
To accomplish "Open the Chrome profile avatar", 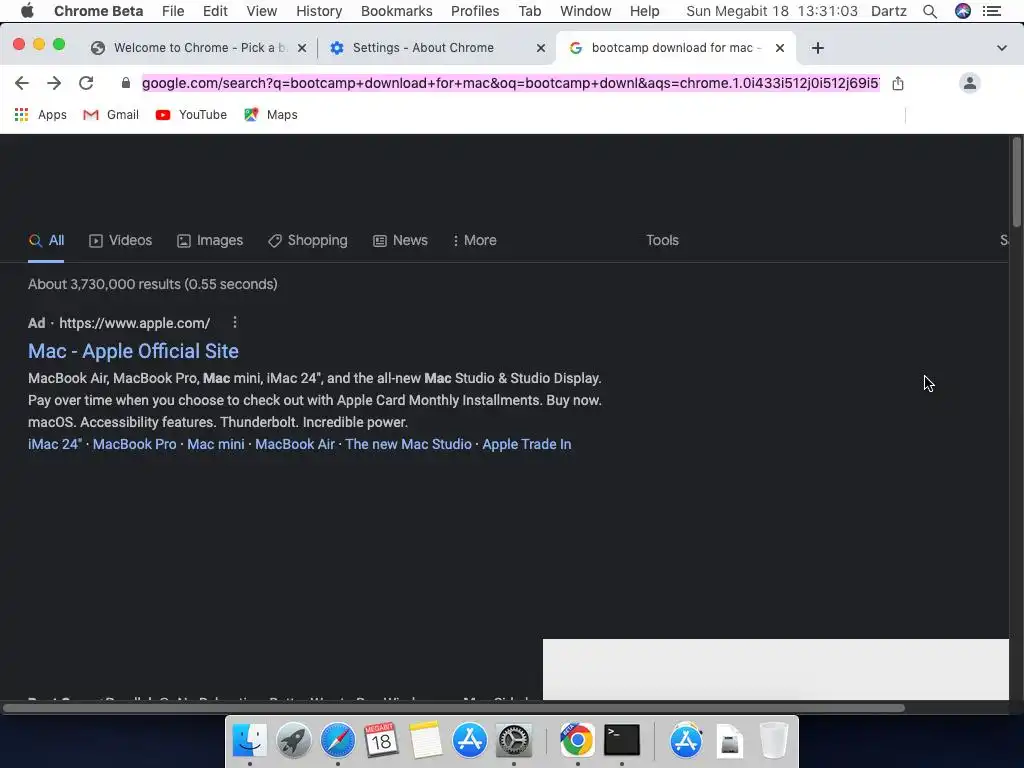I will (970, 83).
